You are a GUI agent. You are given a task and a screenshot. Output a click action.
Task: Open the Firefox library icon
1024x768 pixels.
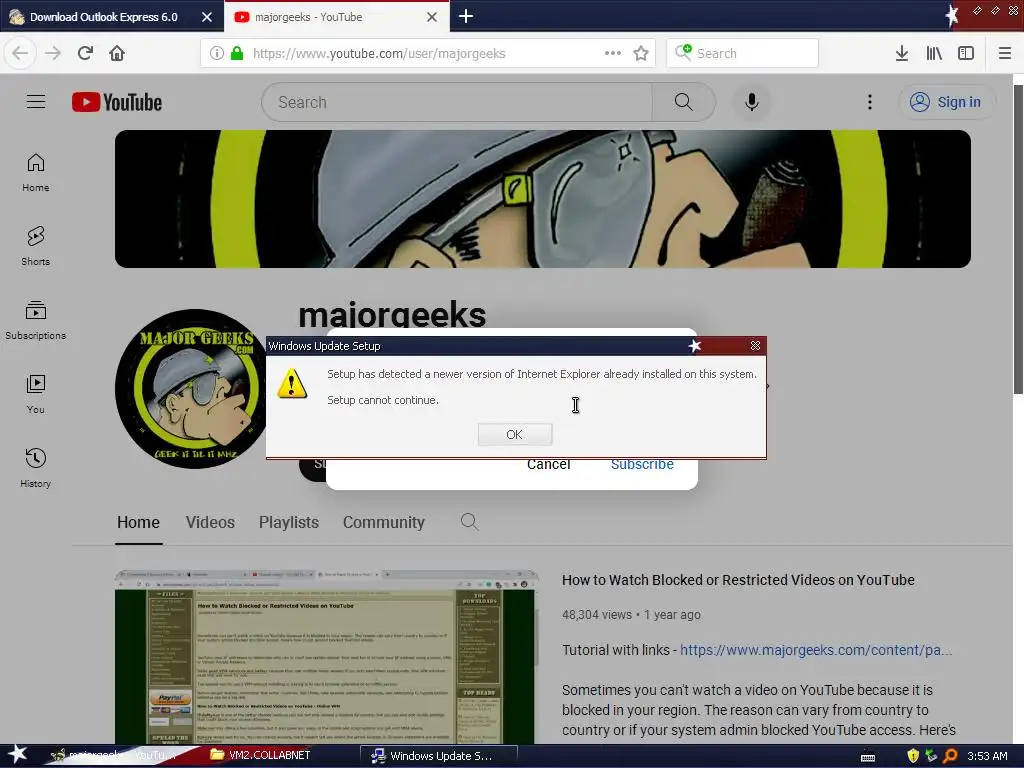click(934, 53)
